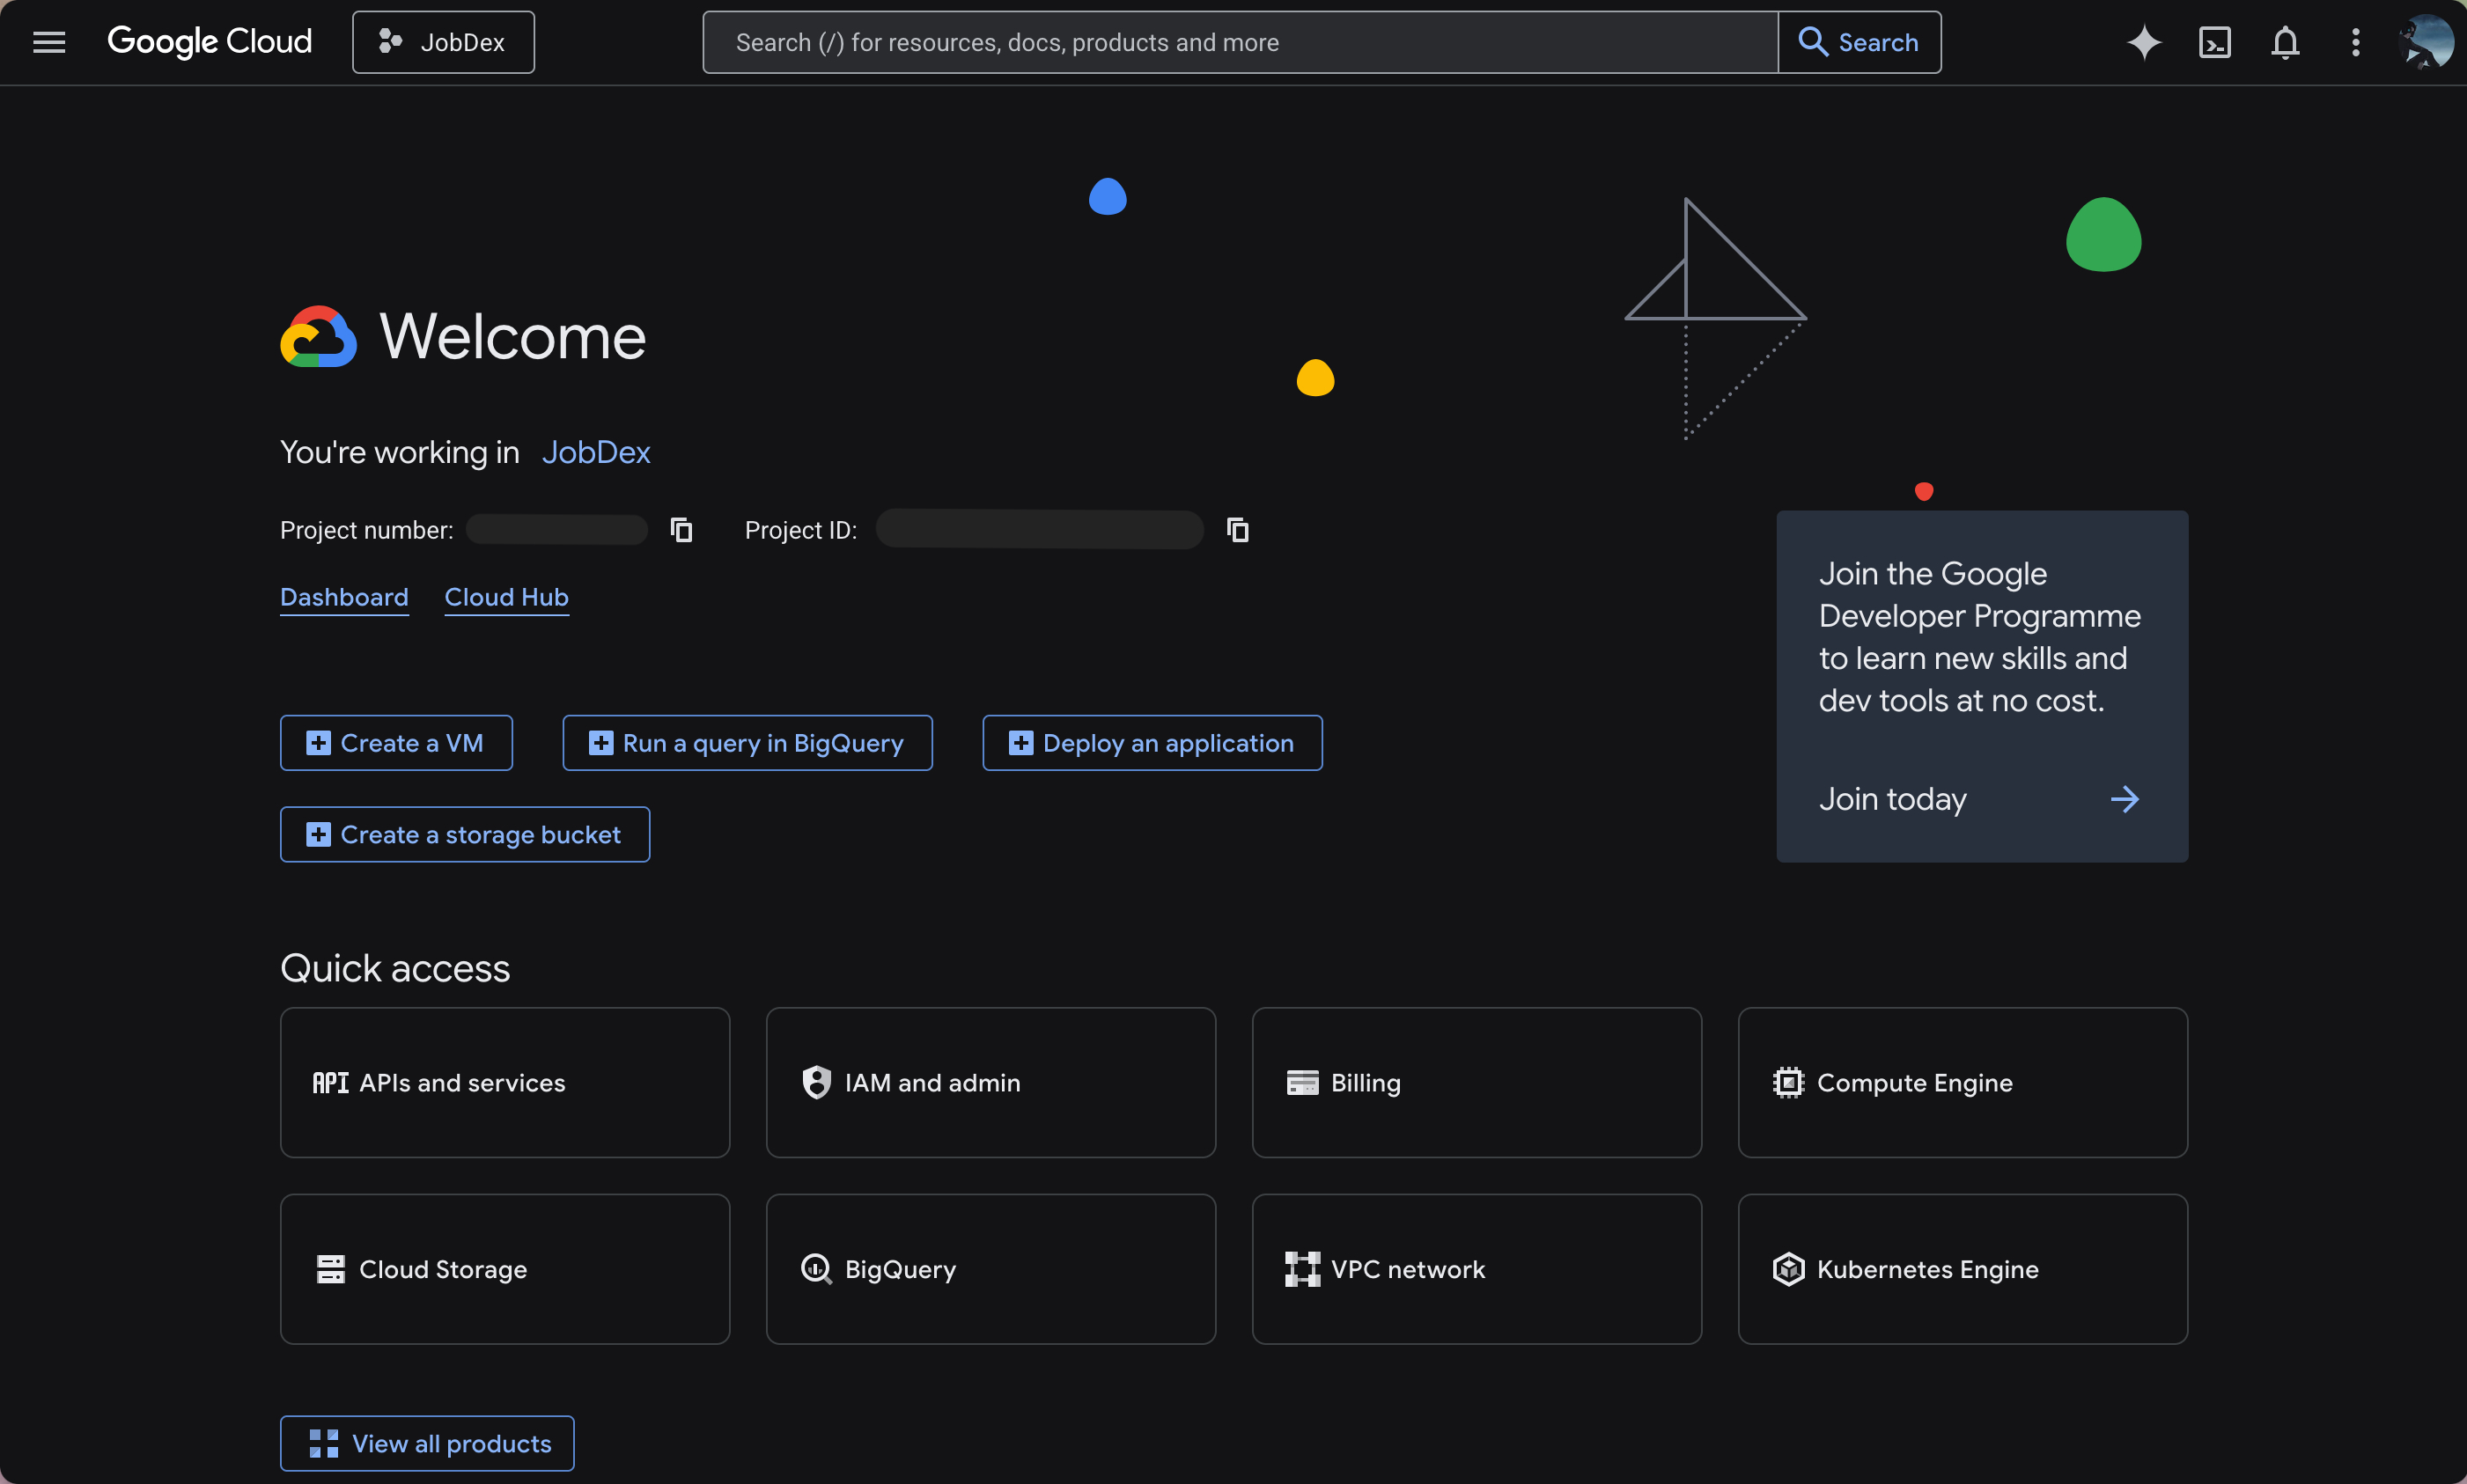Open APIs and services card
This screenshot has width=2467, height=1484.
coord(505,1082)
